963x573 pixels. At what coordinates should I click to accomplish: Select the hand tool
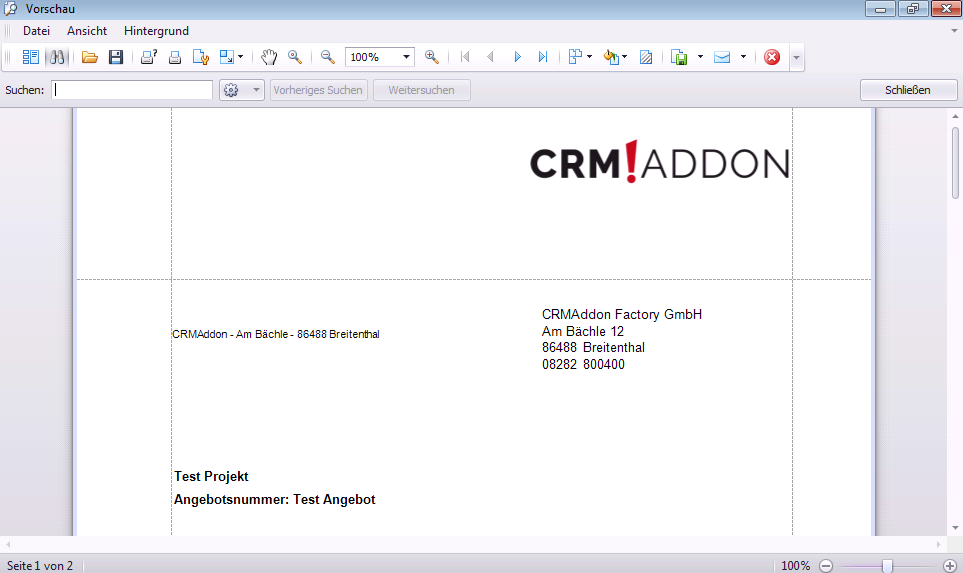(269, 57)
